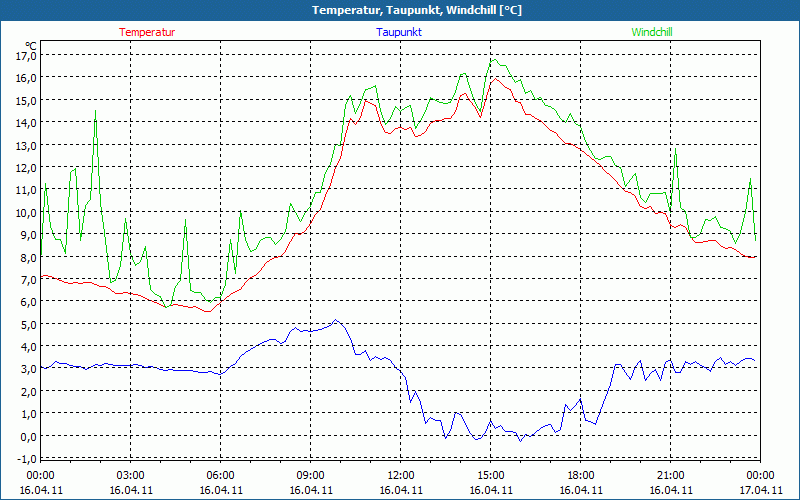Click the 16.04.11 date under 21:00
Image resolution: width=800 pixels, height=500 pixels.
tap(670, 490)
